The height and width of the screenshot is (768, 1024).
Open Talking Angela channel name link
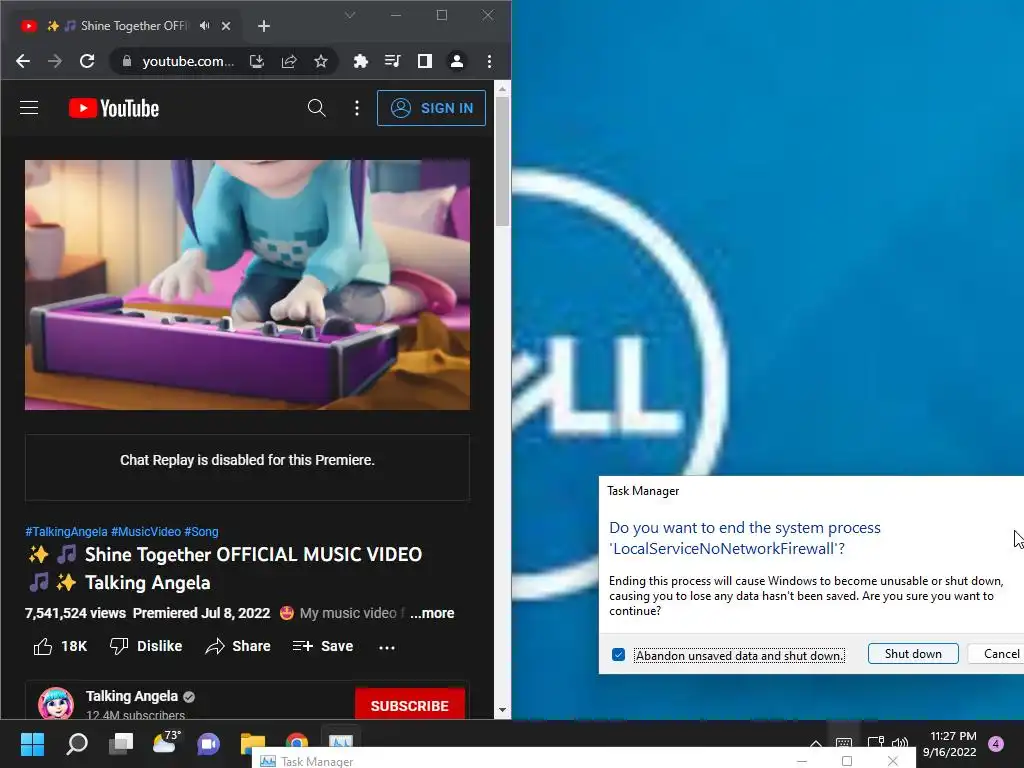click(132, 696)
